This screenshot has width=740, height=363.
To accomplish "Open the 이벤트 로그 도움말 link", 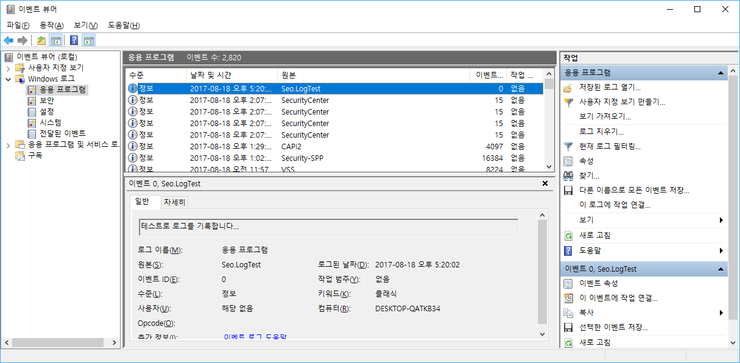I will tap(255, 337).
